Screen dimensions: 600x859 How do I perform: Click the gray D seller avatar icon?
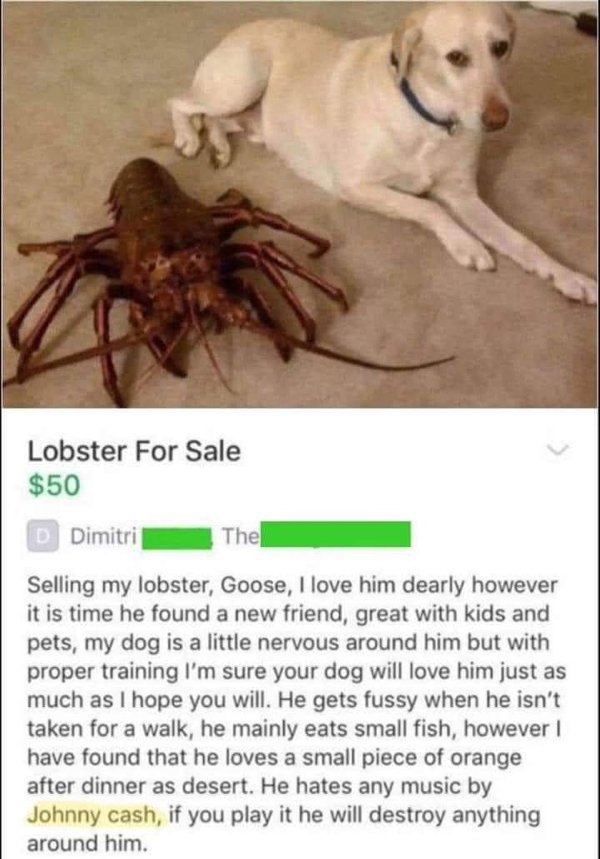(43, 536)
